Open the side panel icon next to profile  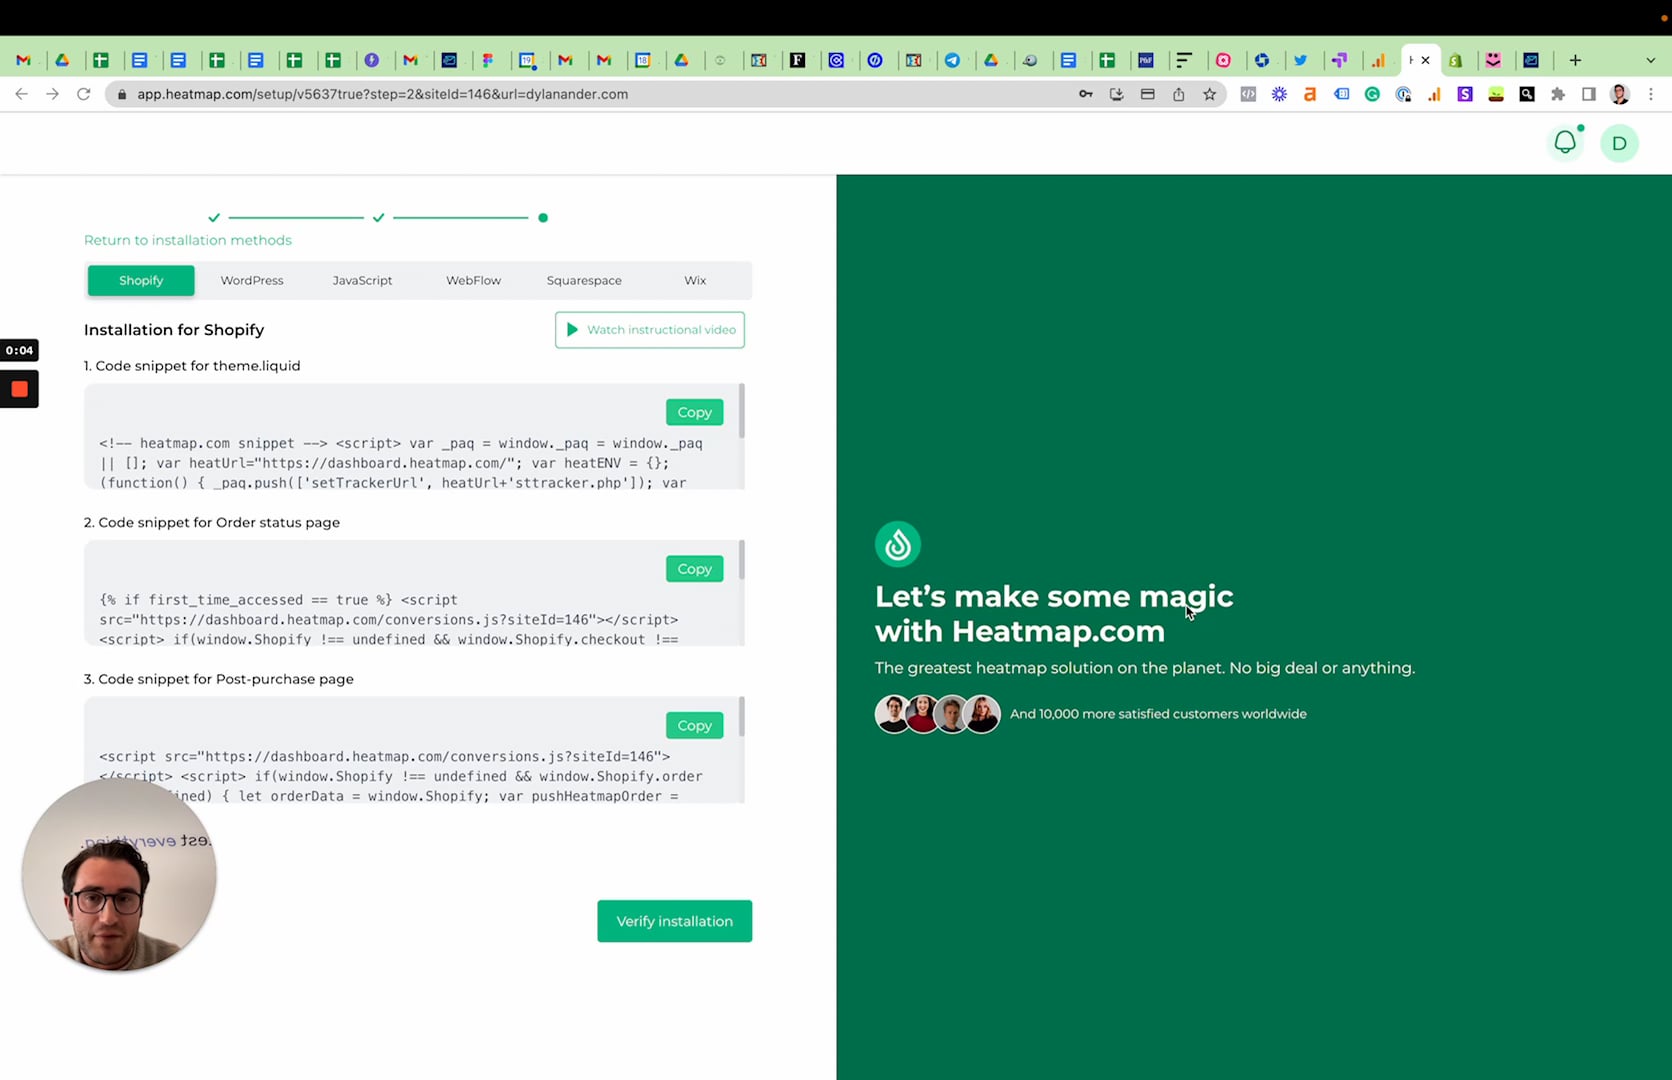tap(1588, 94)
